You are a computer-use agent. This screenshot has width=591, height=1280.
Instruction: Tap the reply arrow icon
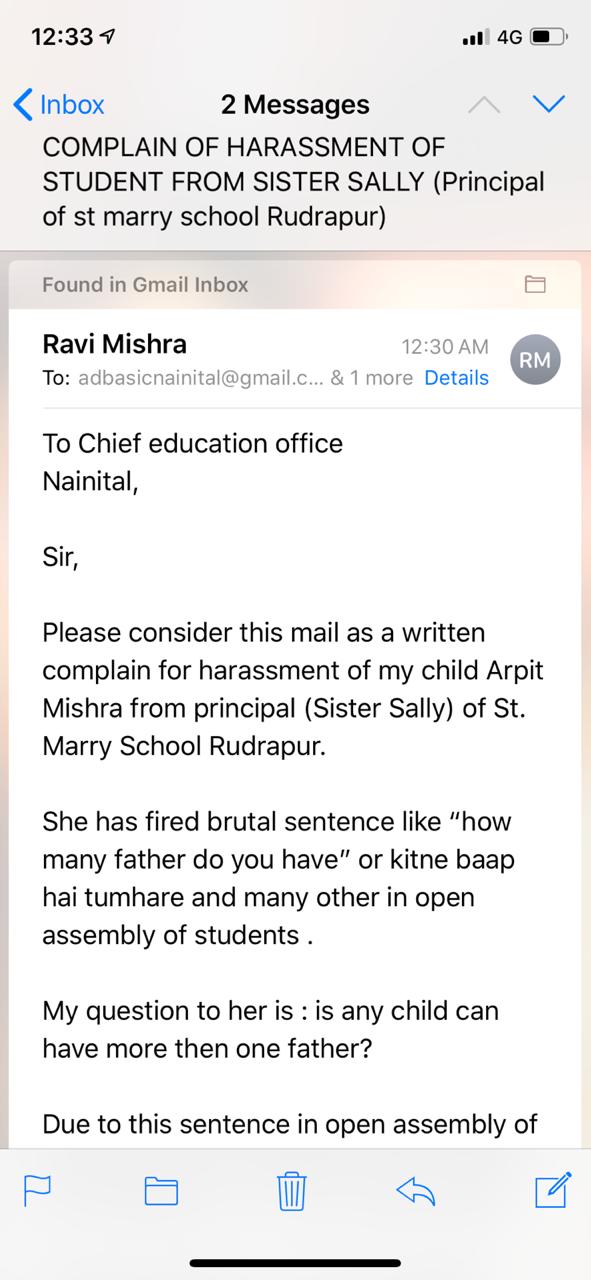tap(417, 1190)
